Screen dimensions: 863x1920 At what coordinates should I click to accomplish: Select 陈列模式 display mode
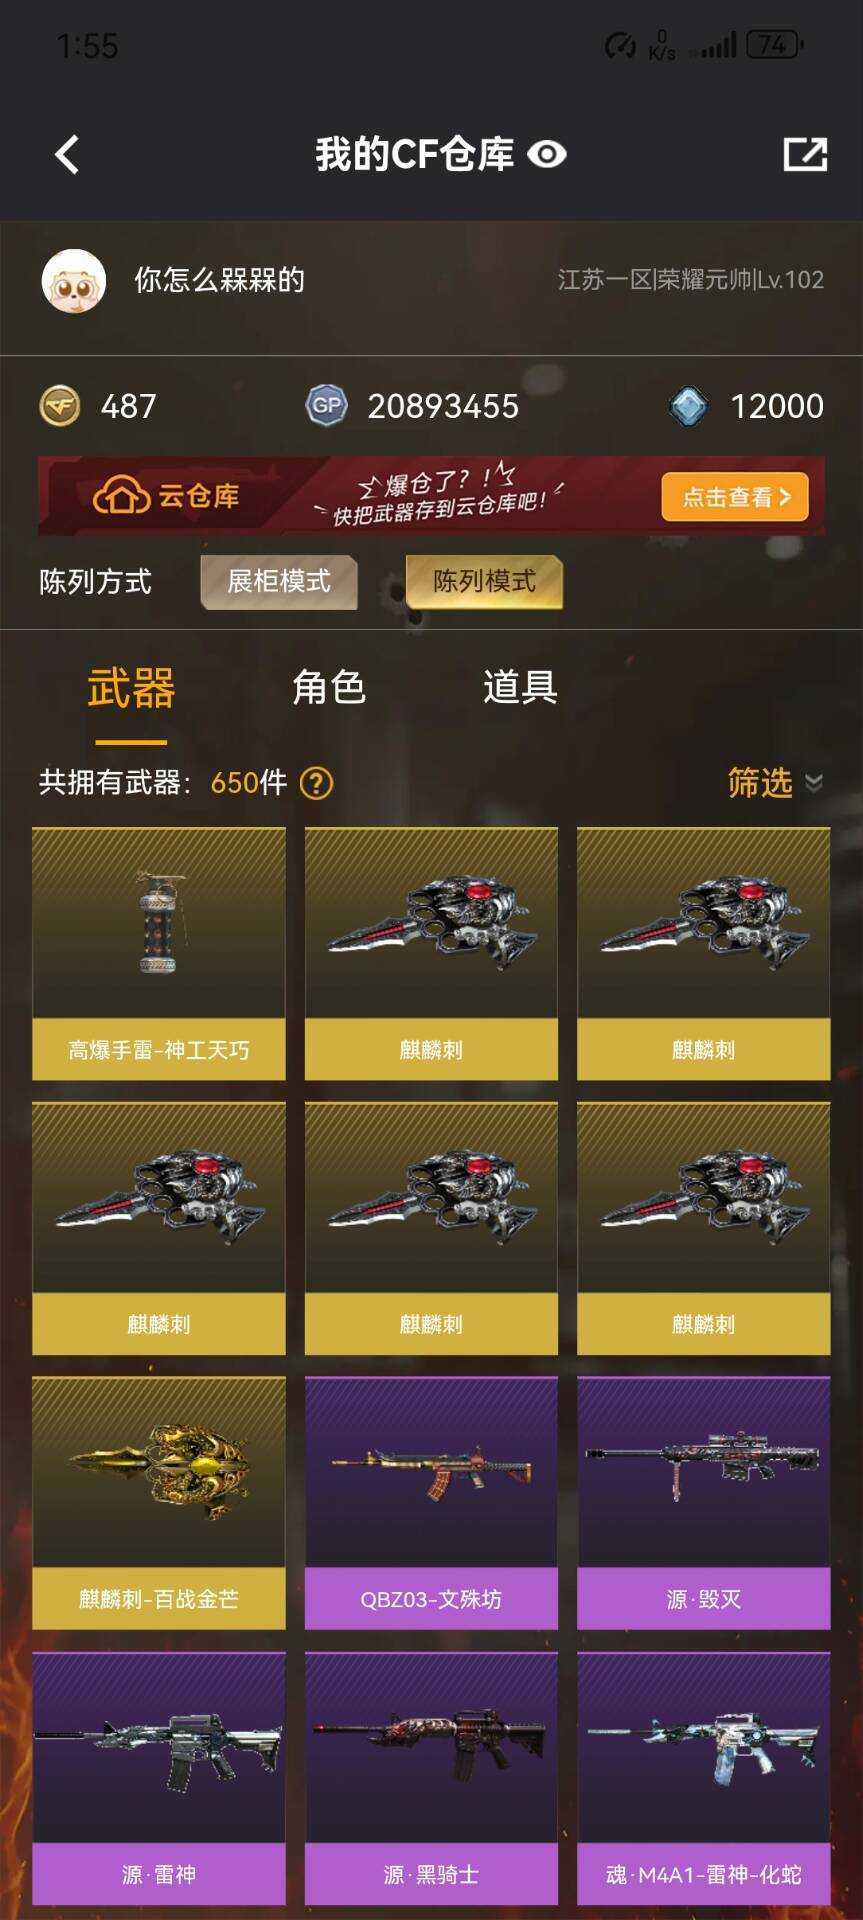point(485,582)
